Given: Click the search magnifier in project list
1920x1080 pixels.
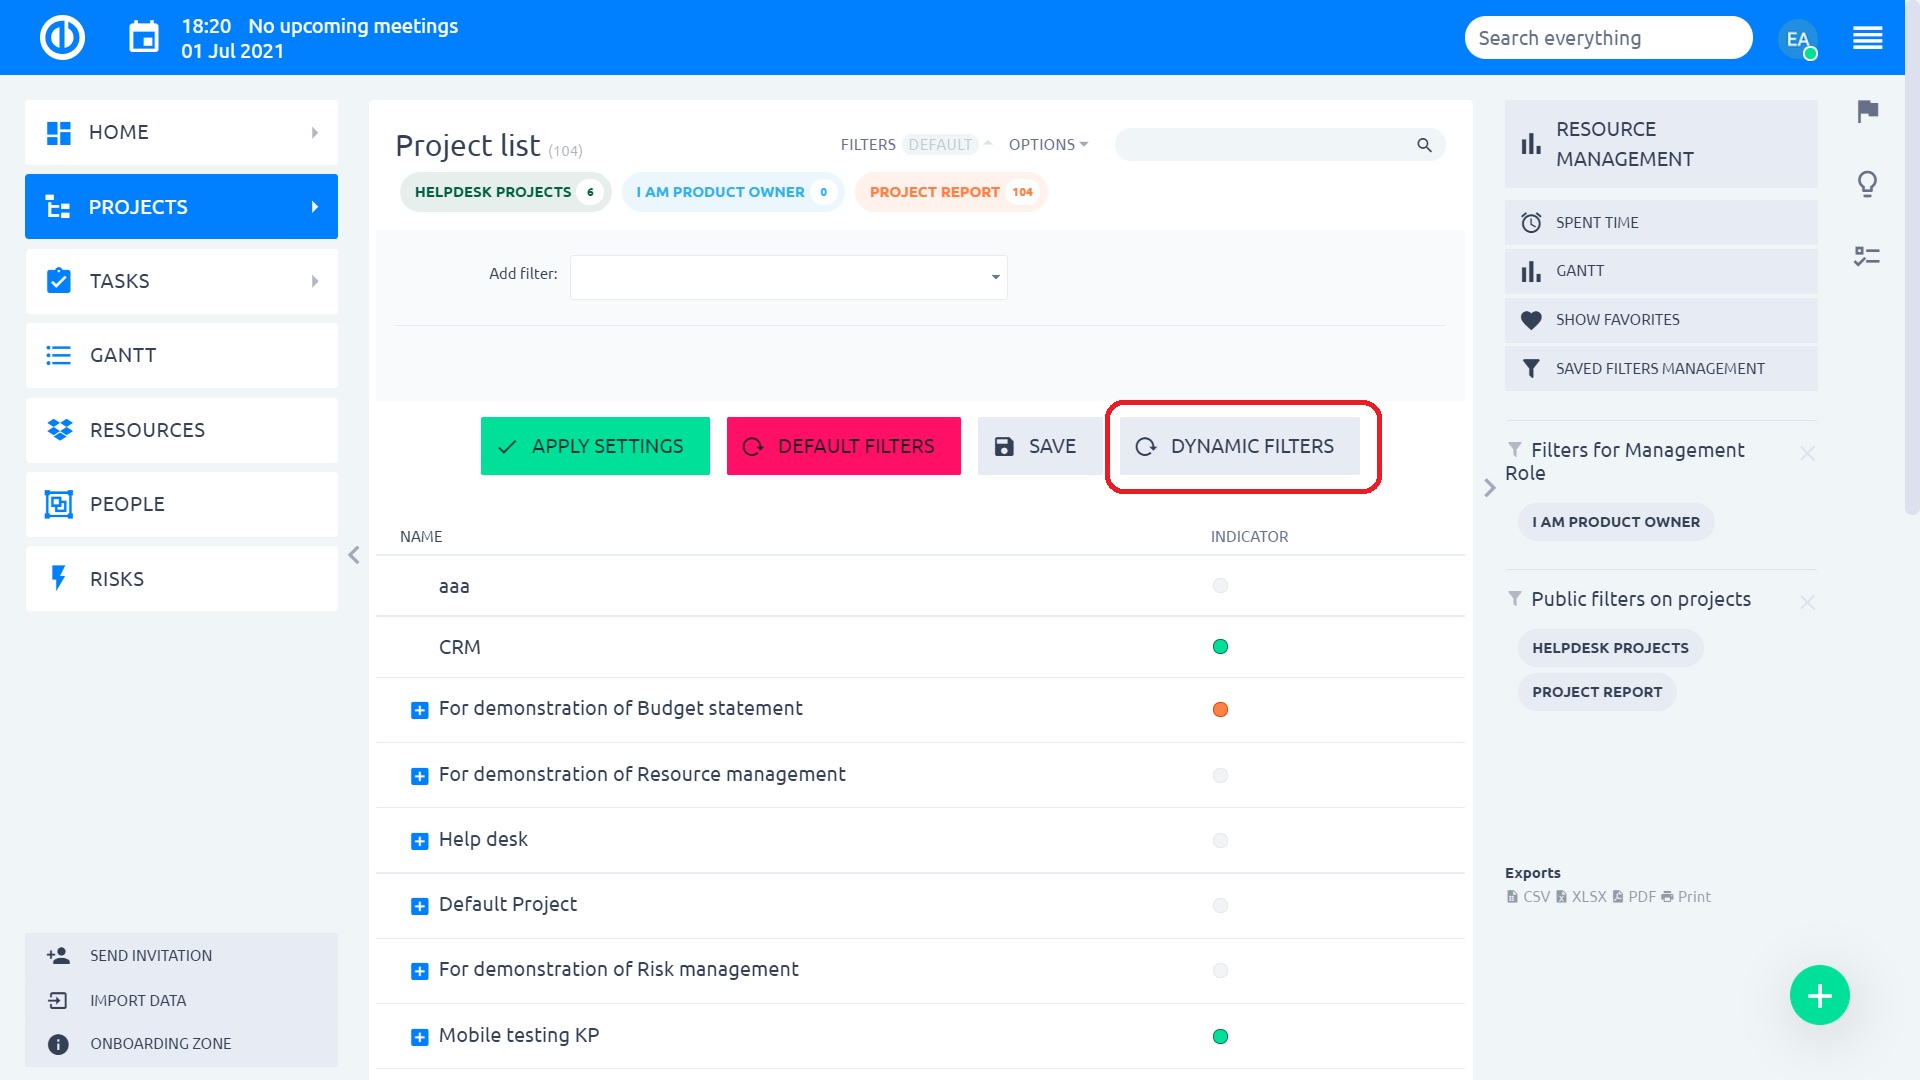Looking at the screenshot, I should (x=1424, y=146).
